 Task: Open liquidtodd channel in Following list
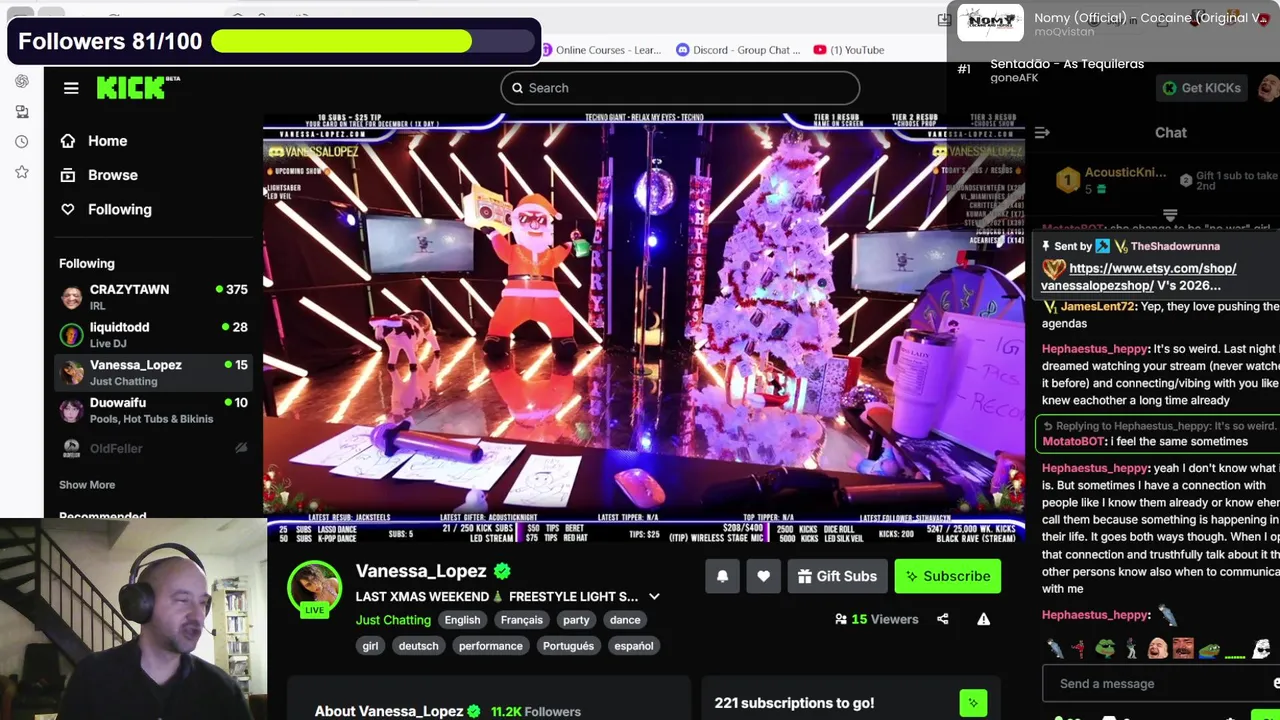pos(153,335)
